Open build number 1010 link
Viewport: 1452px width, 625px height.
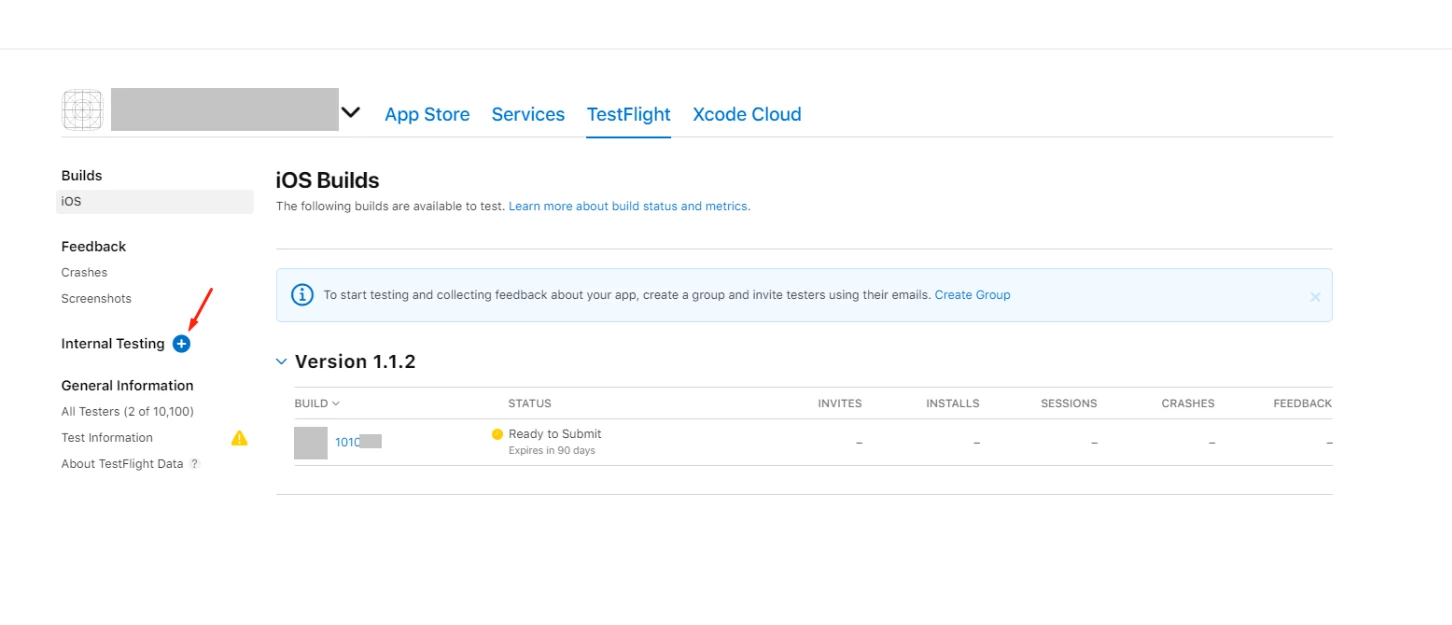coord(347,442)
